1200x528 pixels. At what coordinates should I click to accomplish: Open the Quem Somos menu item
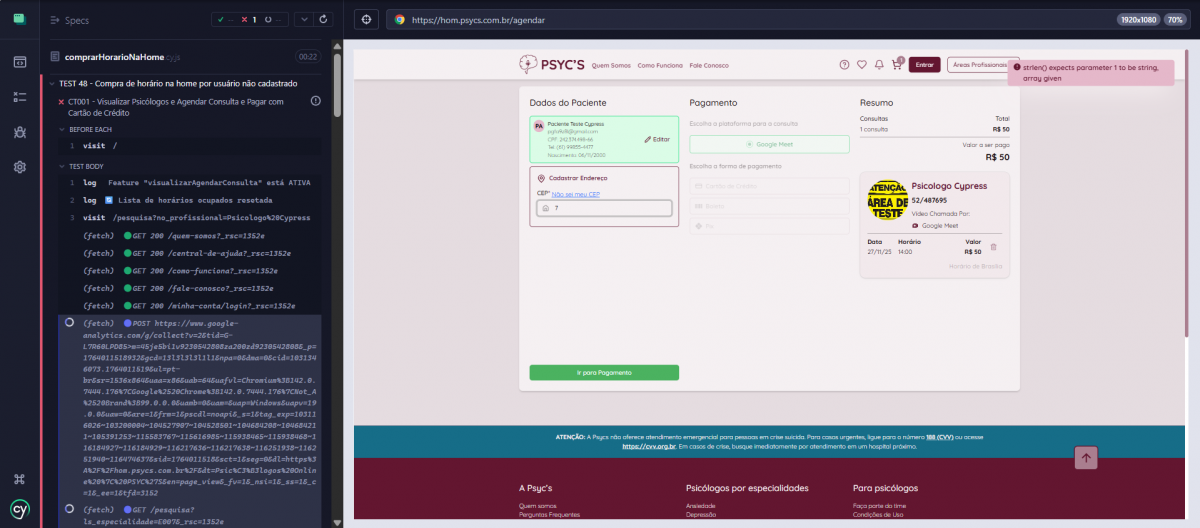(x=610, y=65)
